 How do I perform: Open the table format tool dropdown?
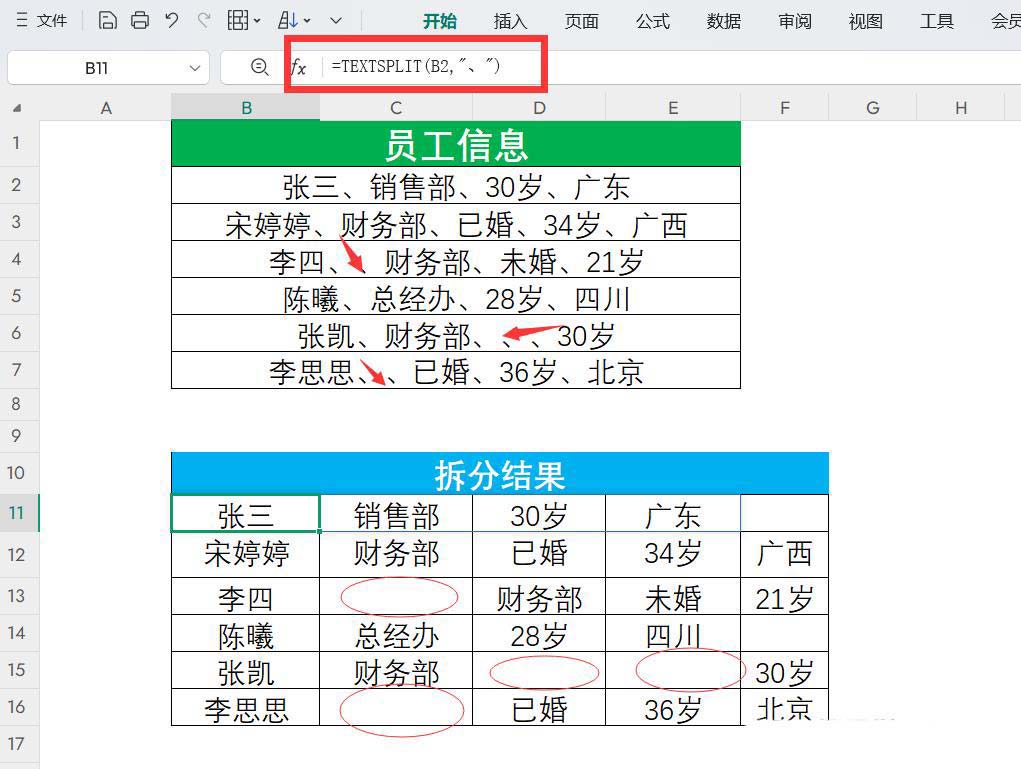coord(244,20)
